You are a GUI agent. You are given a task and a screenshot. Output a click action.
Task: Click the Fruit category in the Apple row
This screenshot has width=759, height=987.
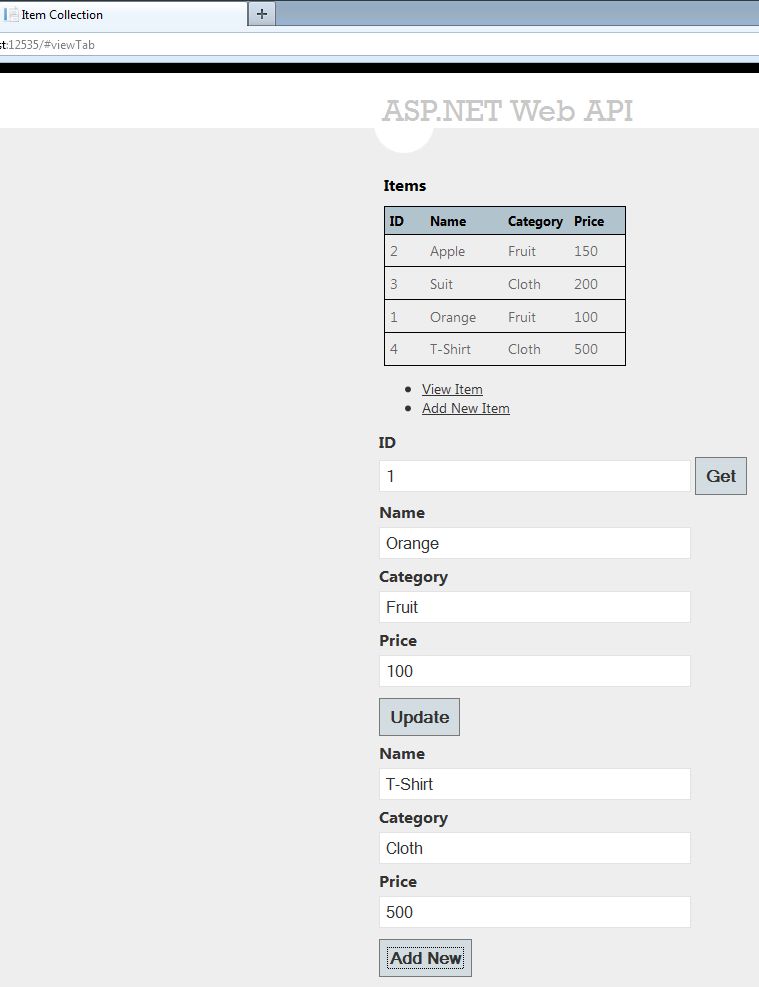click(522, 251)
